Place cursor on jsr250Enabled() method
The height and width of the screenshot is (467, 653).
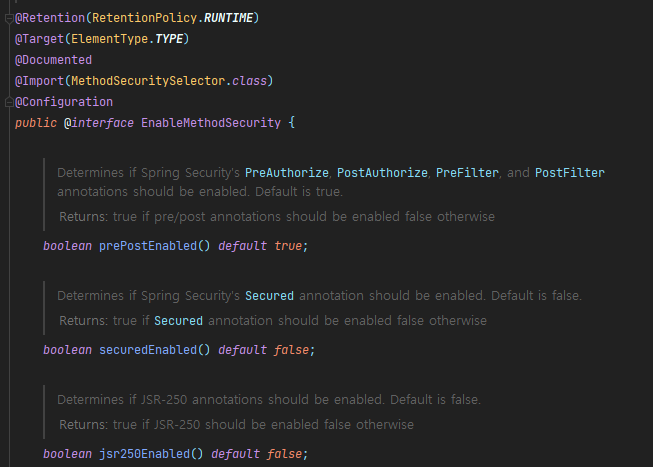(x=151, y=454)
